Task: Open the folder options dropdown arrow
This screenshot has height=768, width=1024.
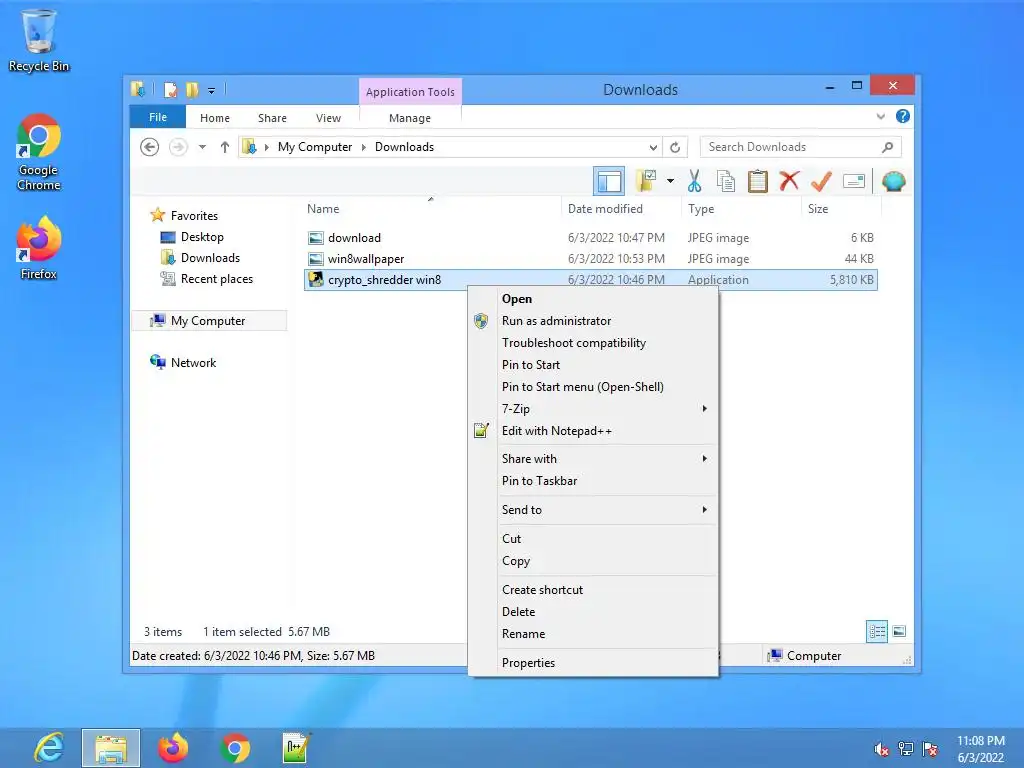Action: (x=671, y=181)
